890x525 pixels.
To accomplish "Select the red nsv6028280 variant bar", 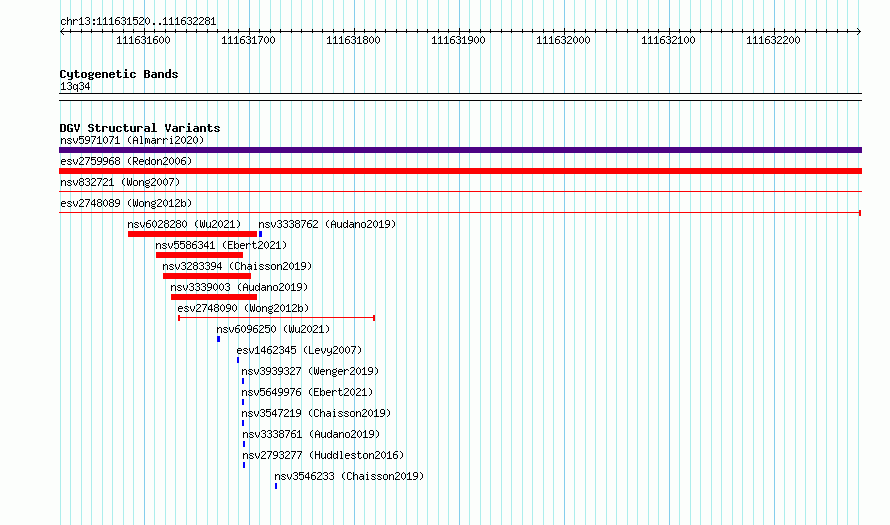I will [x=192, y=234].
